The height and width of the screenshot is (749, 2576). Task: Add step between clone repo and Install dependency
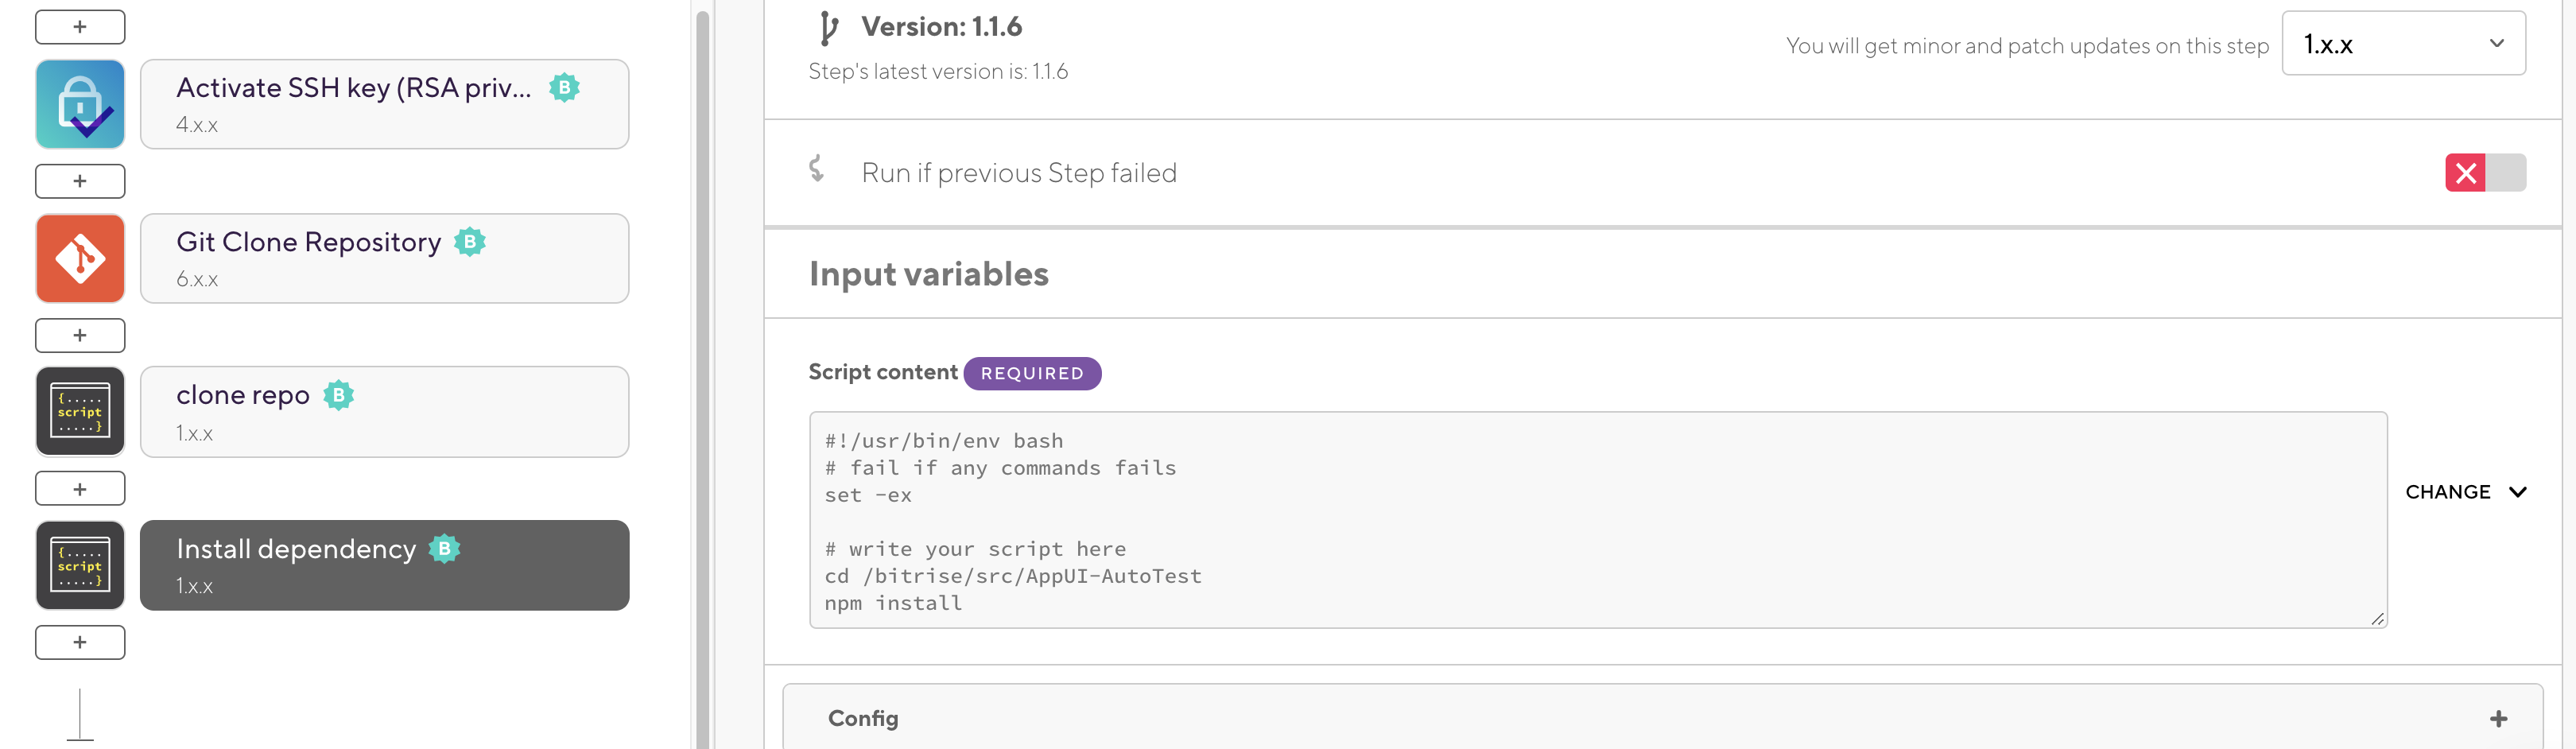(80, 489)
